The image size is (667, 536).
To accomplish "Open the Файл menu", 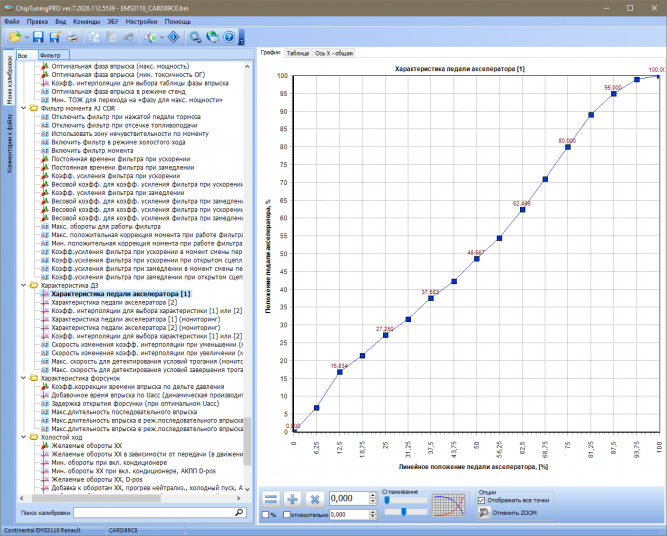I will 11,21.
